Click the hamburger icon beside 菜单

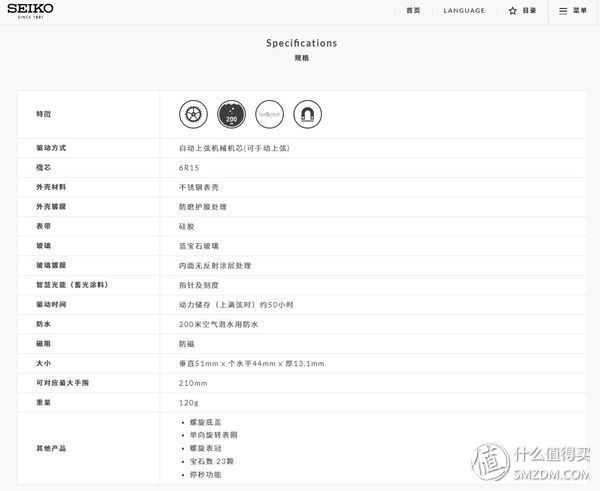point(563,11)
